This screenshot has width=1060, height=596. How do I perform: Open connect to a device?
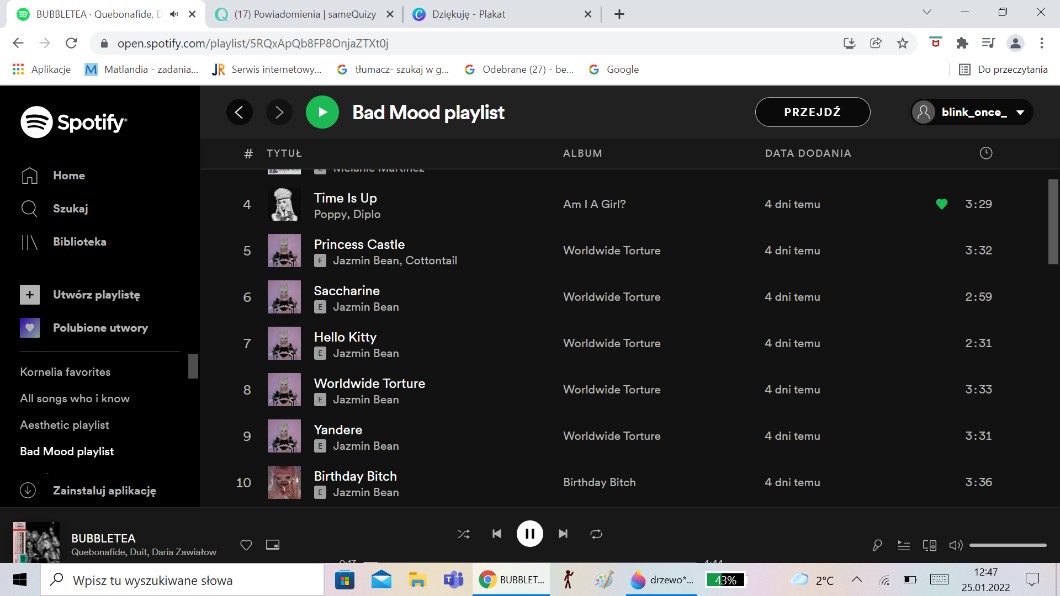pos(929,545)
